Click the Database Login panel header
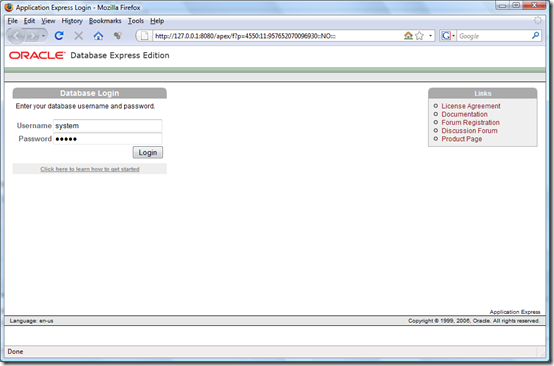The height and width of the screenshot is (366, 554). coord(89,93)
